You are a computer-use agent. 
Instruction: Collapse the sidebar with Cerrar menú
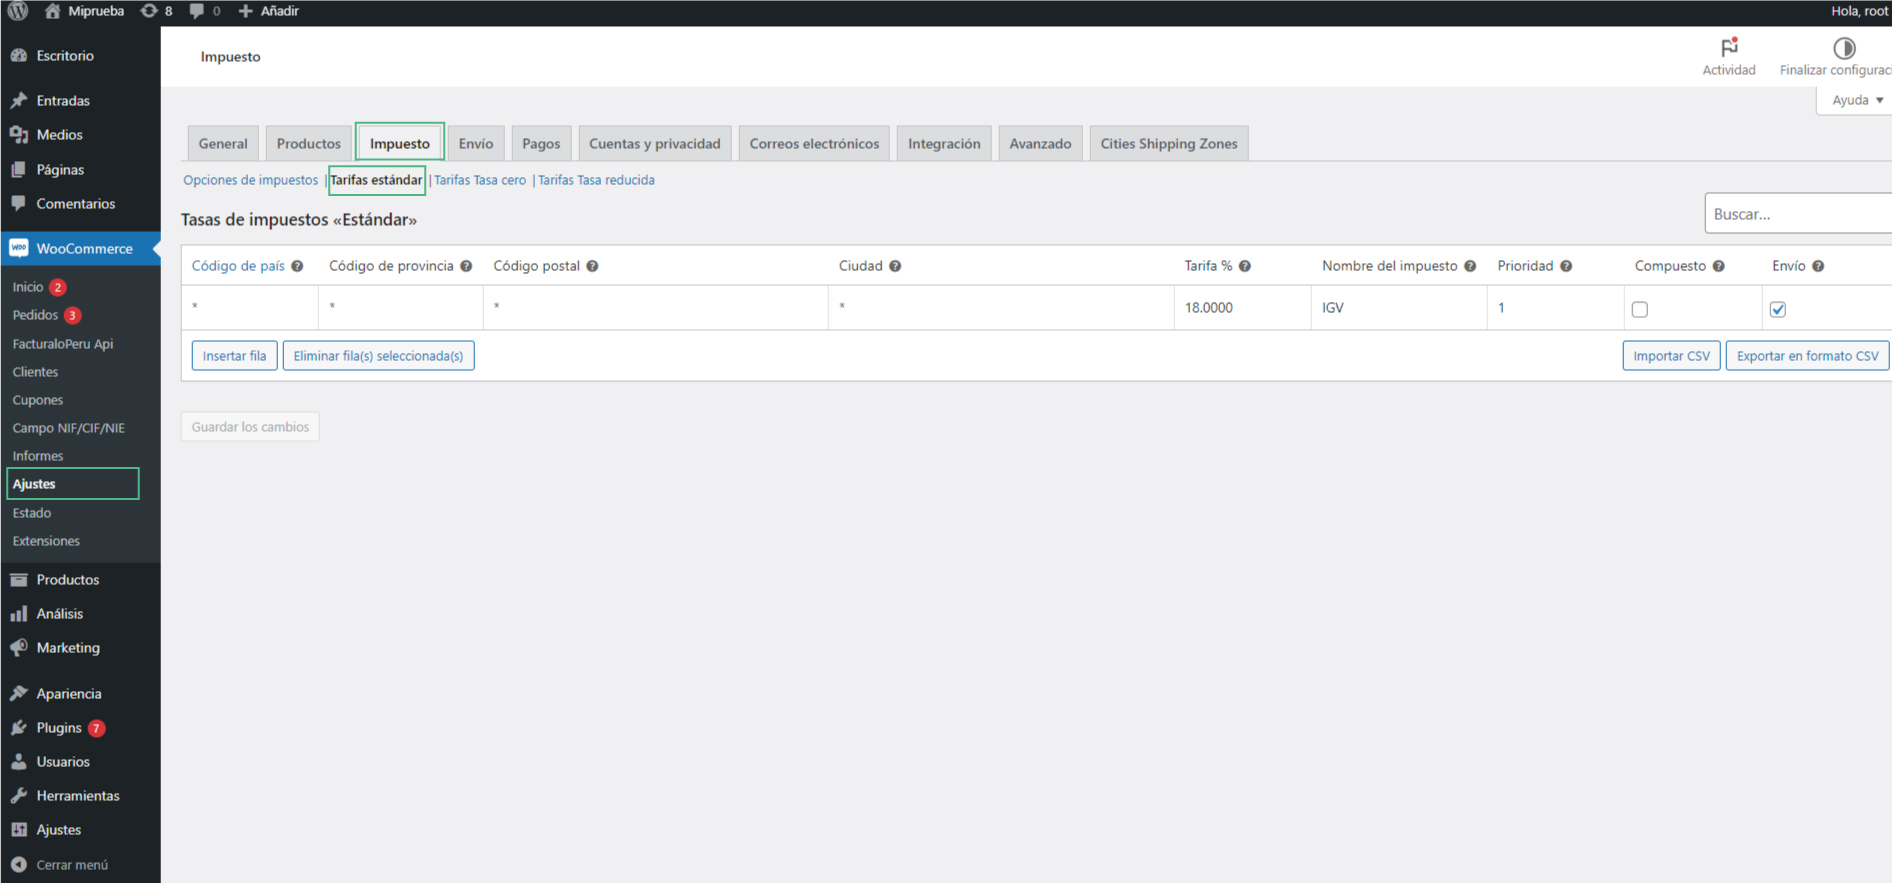pyautogui.click(x=71, y=864)
